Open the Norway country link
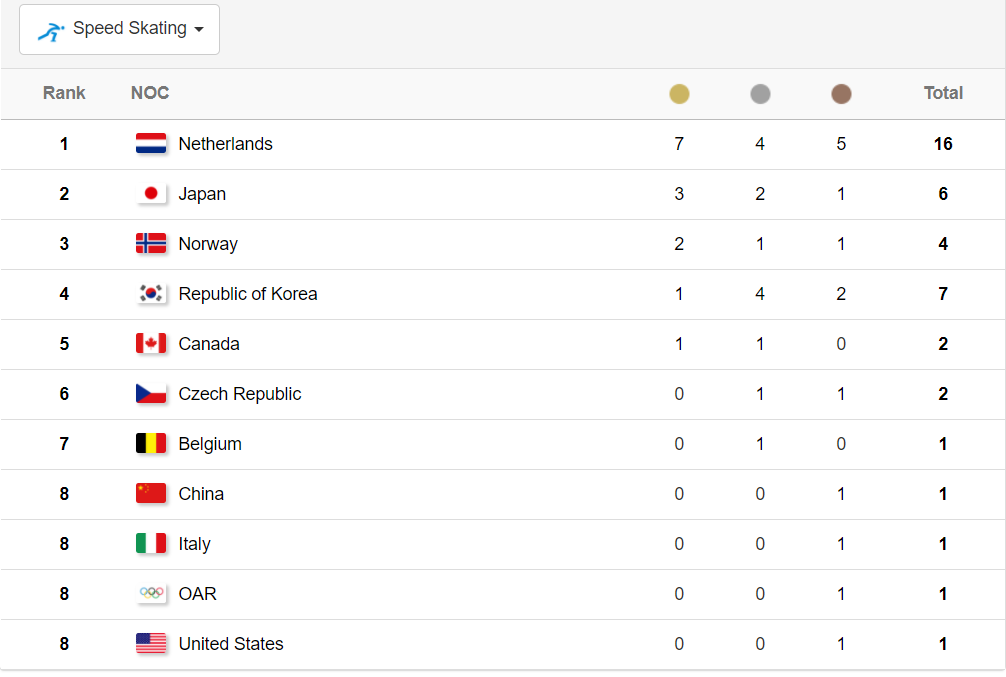Image resolution: width=1006 pixels, height=677 pixels. pos(208,244)
